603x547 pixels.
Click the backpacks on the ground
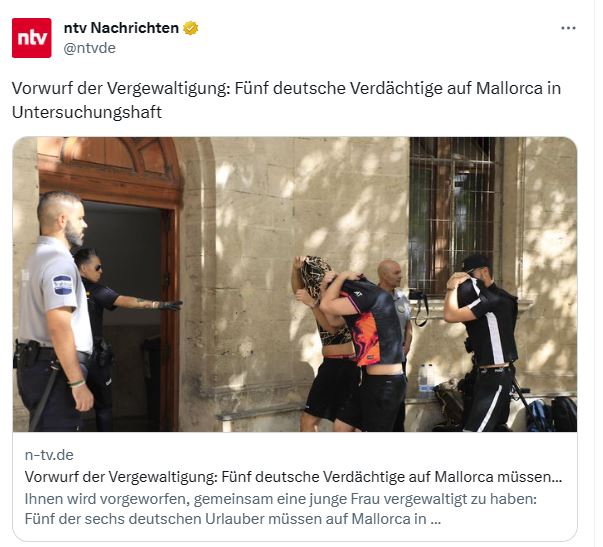tap(550, 415)
